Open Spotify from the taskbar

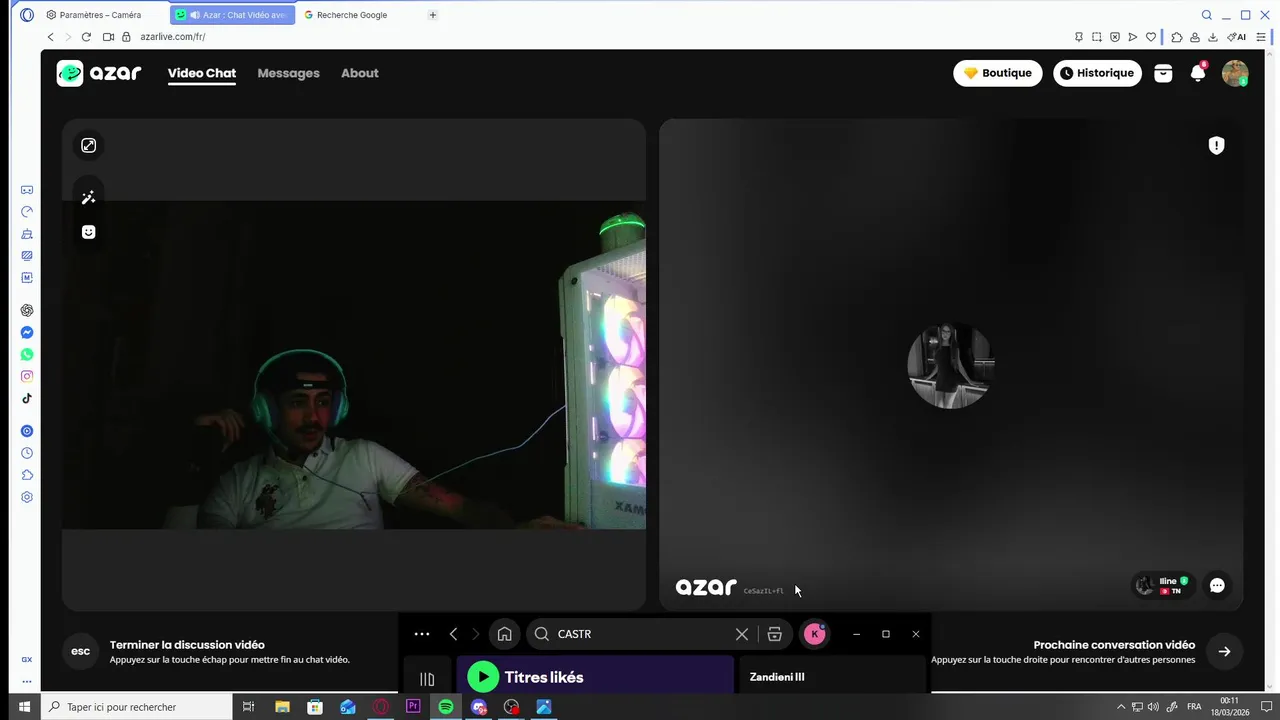(446, 707)
